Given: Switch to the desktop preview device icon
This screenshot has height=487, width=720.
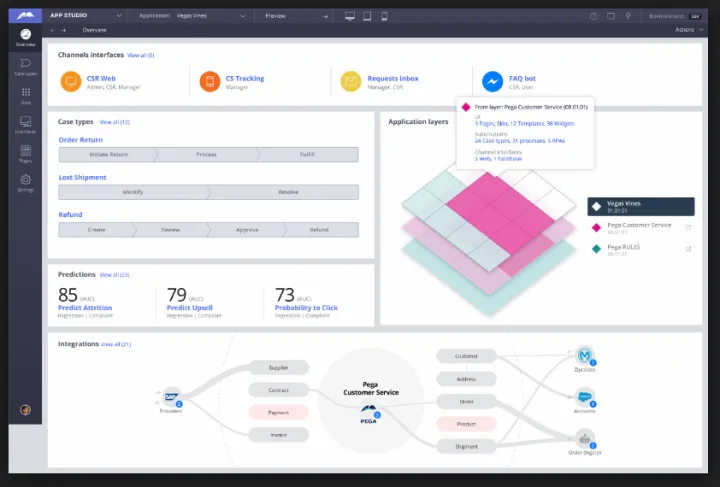Looking at the screenshot, I should pos(350,16).
